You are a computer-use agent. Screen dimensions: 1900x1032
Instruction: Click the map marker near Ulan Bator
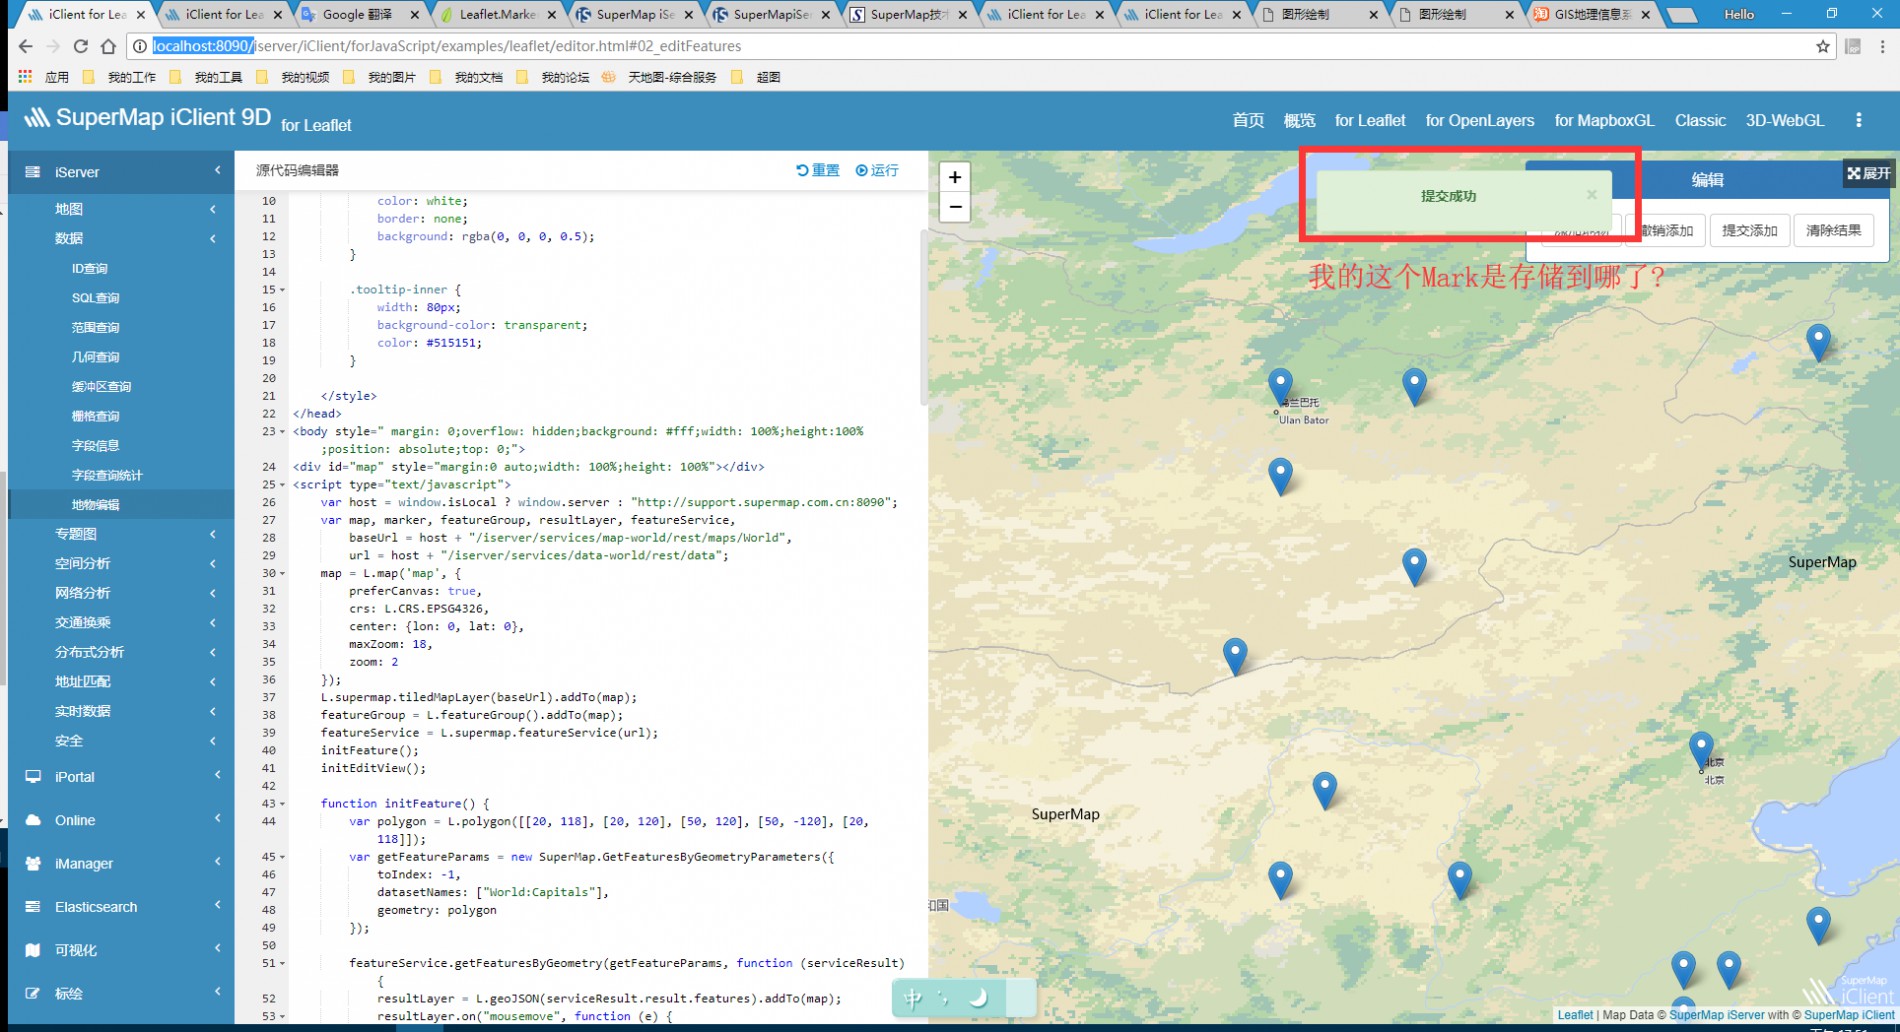click(1280, 386)
